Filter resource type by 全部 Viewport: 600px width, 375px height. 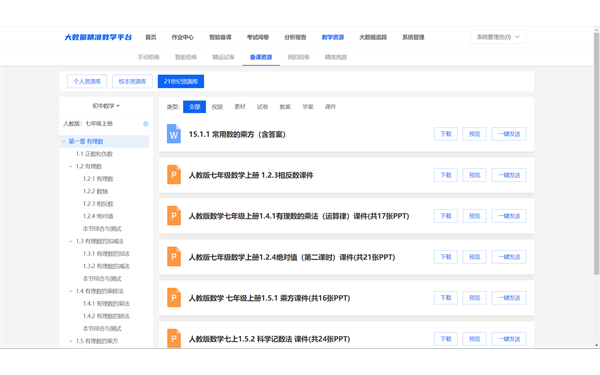pyautogui.click(x=194, y=107)
